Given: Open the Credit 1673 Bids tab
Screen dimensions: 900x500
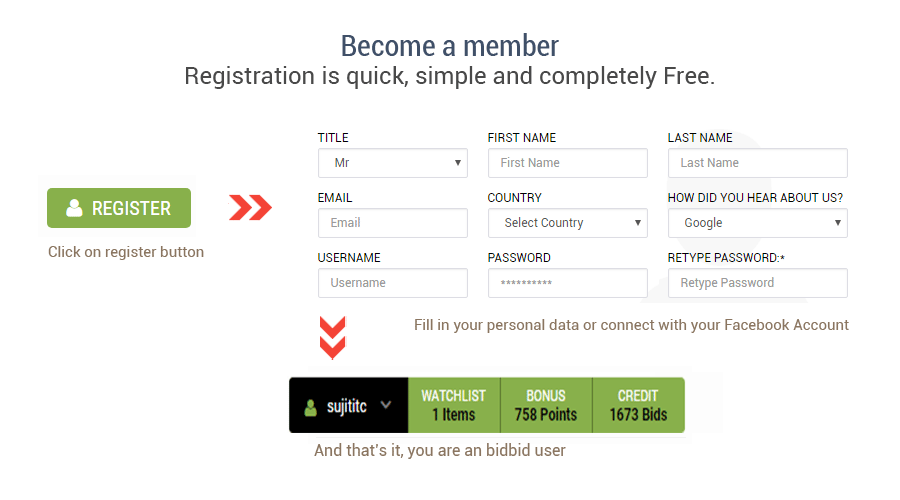Looking at the screenshot, I should pyautogui.click(x=638, y=405).
